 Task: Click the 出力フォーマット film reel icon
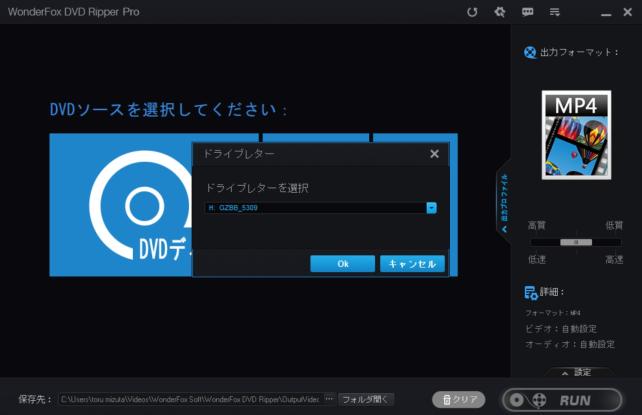pyautogui.click(x=530, y=52)
